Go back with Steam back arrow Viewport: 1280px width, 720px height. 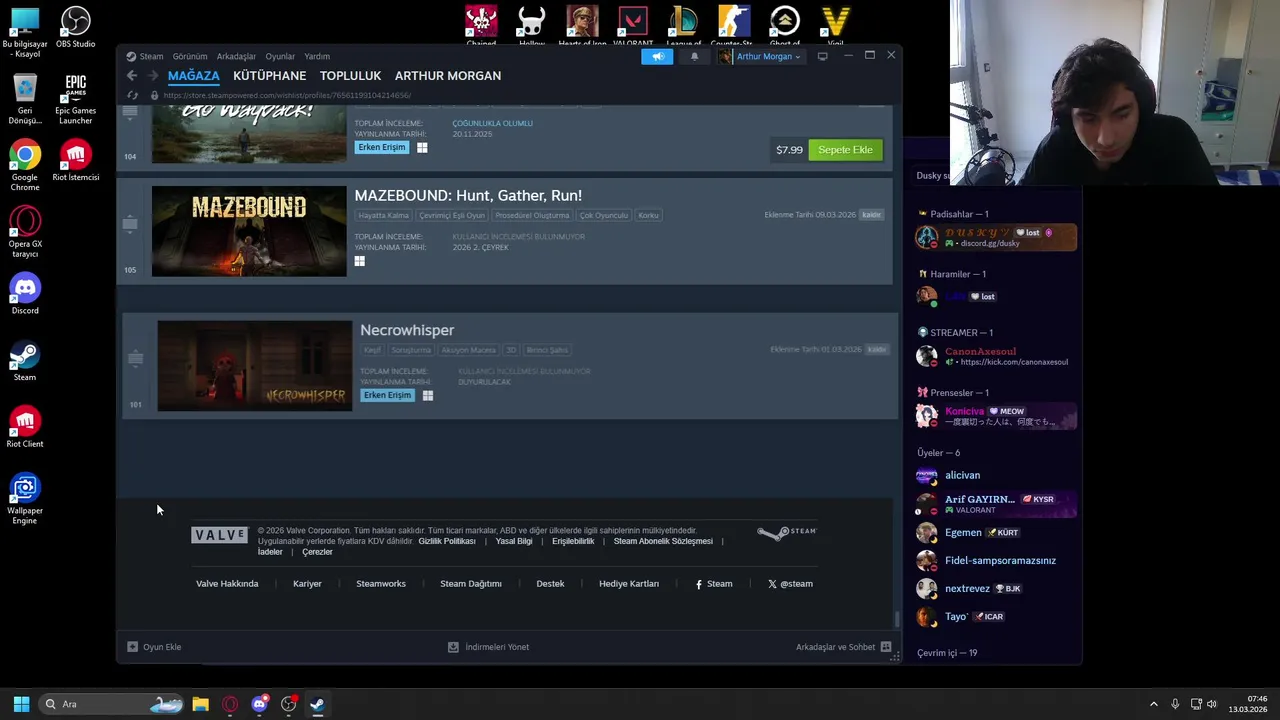click(131, 76)
